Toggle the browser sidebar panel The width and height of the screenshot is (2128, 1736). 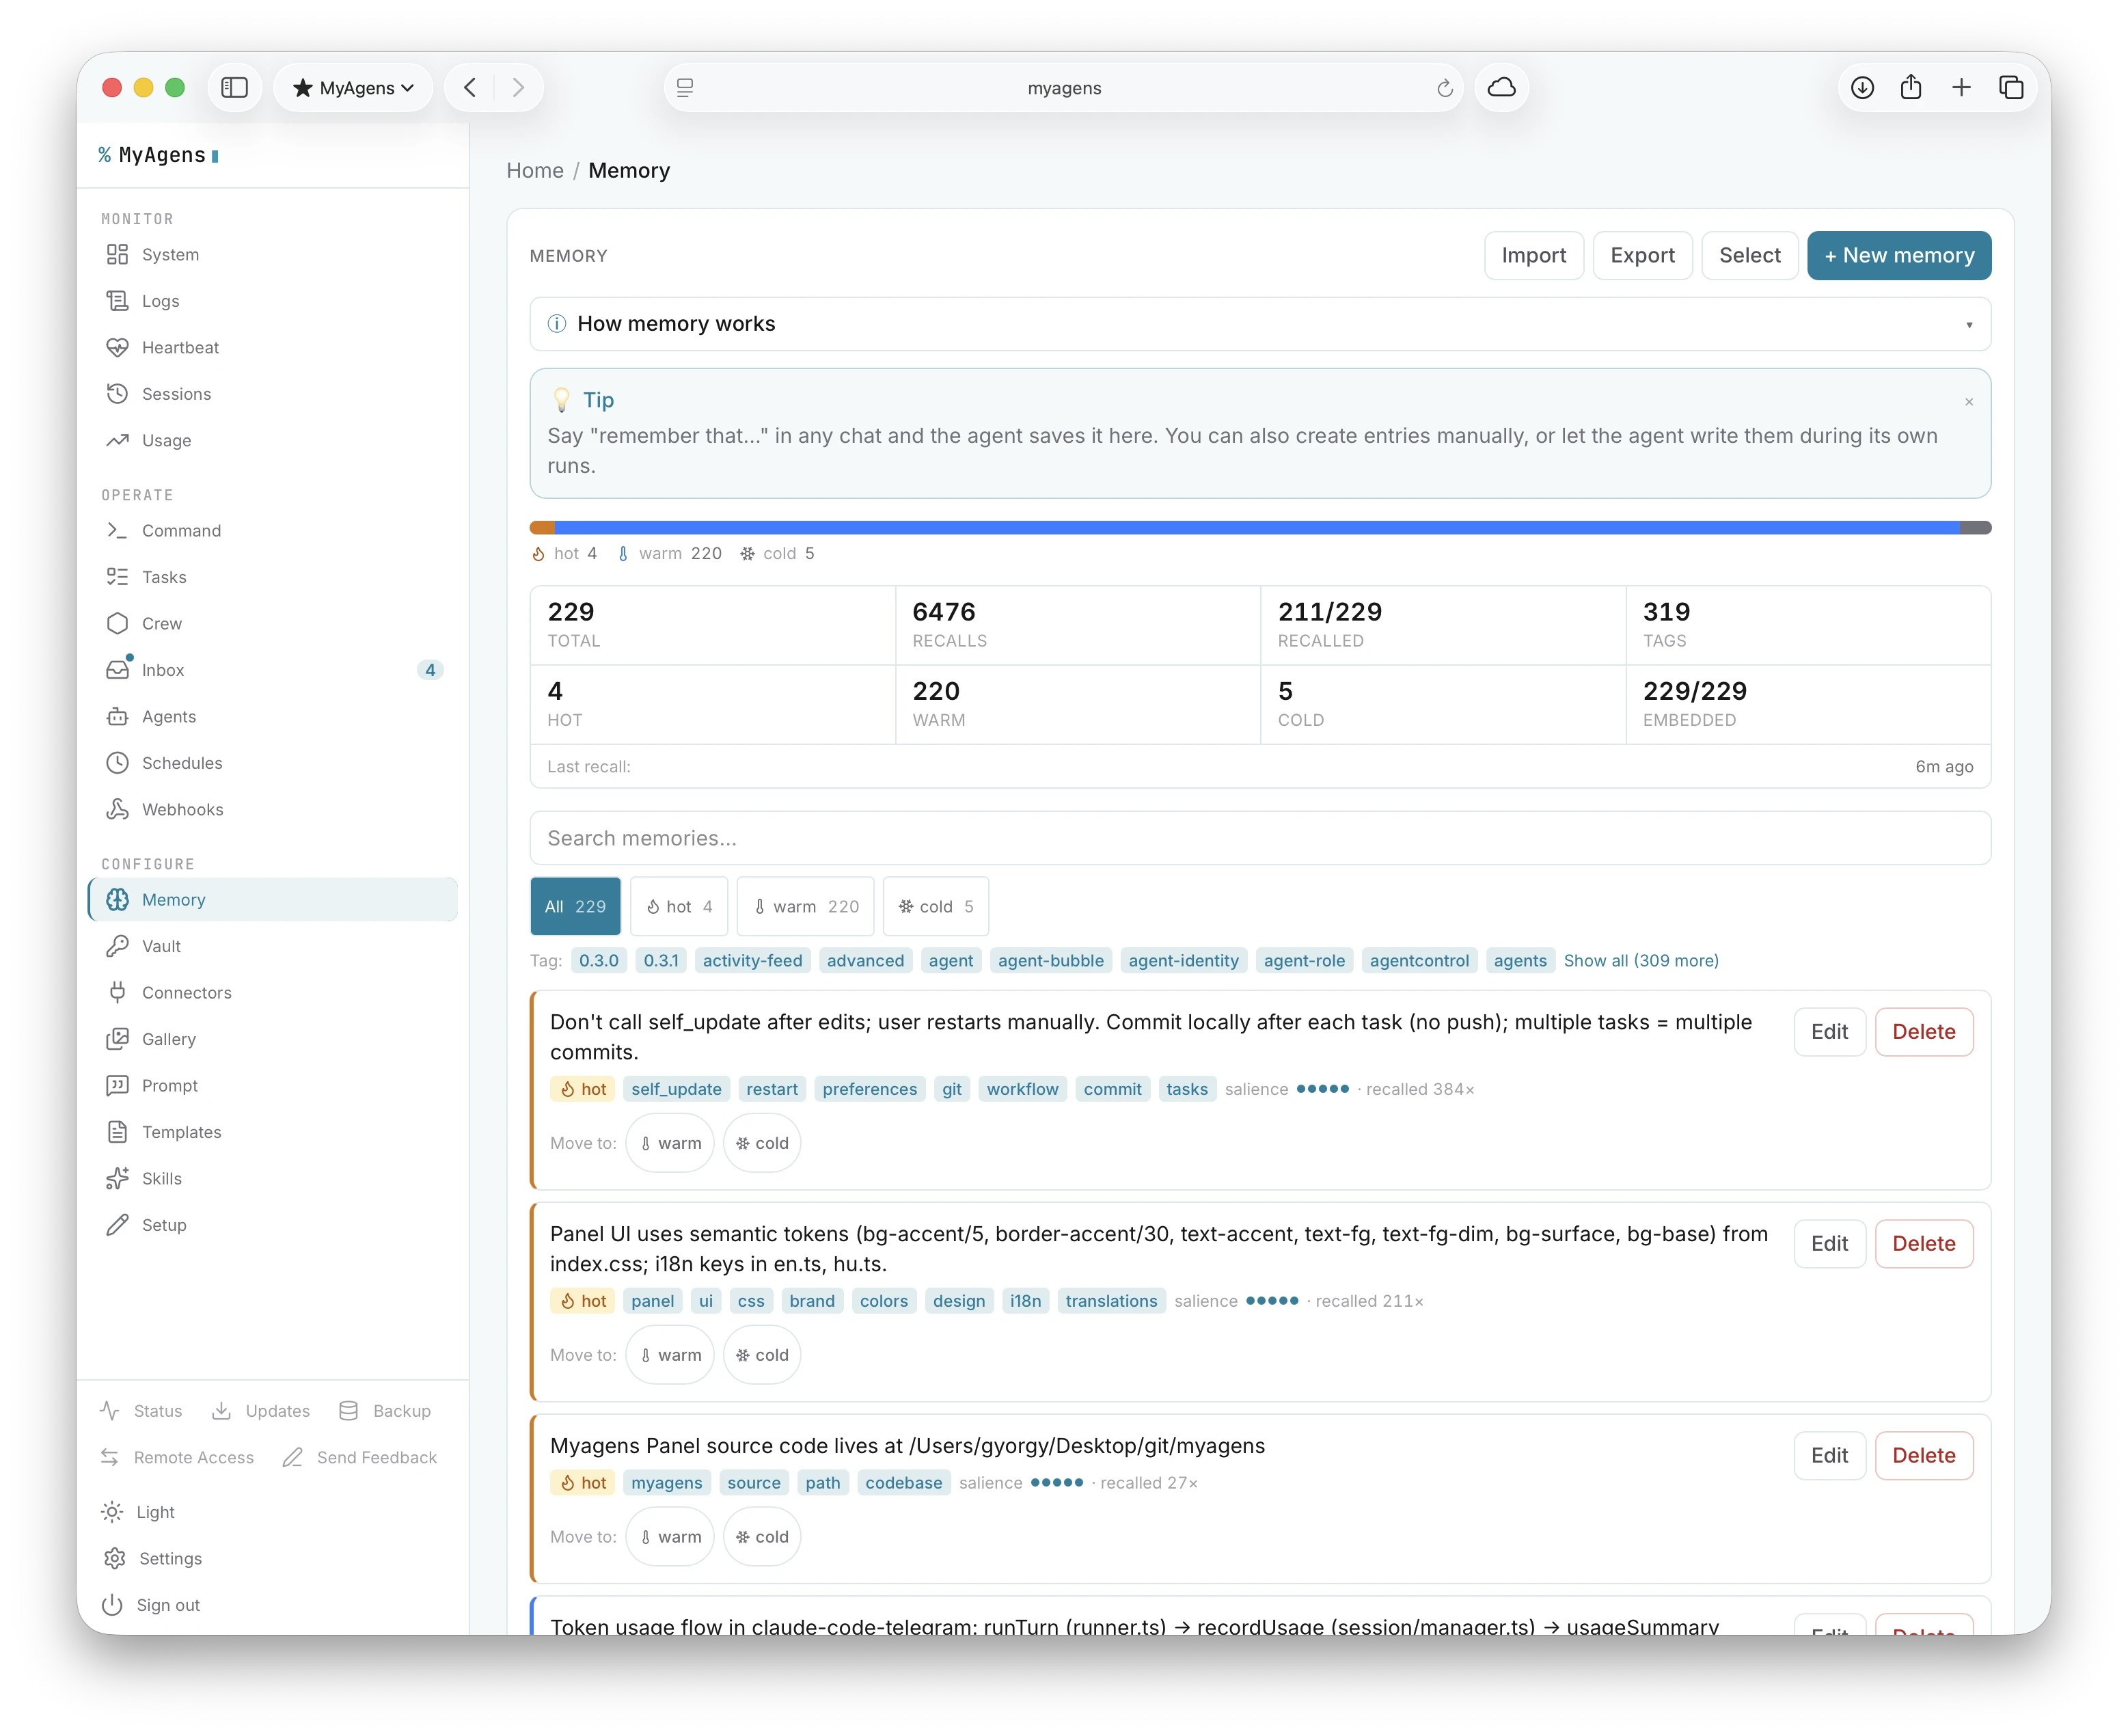click(x=234, y=88)
